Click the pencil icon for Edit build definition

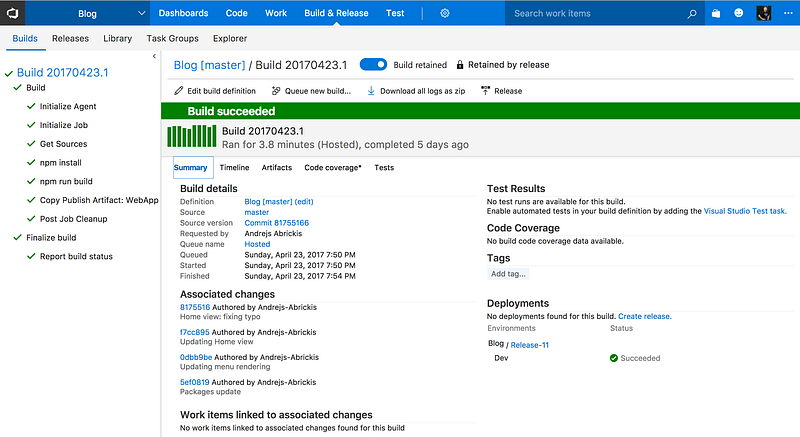coord(179,91)
